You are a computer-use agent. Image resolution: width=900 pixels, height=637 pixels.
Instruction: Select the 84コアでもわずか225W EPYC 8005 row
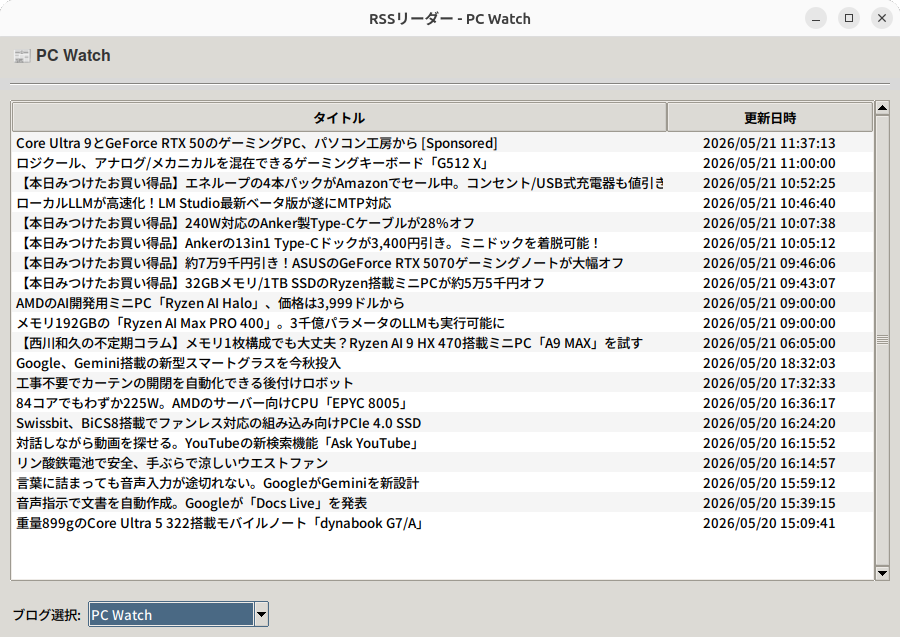[442, 403]
